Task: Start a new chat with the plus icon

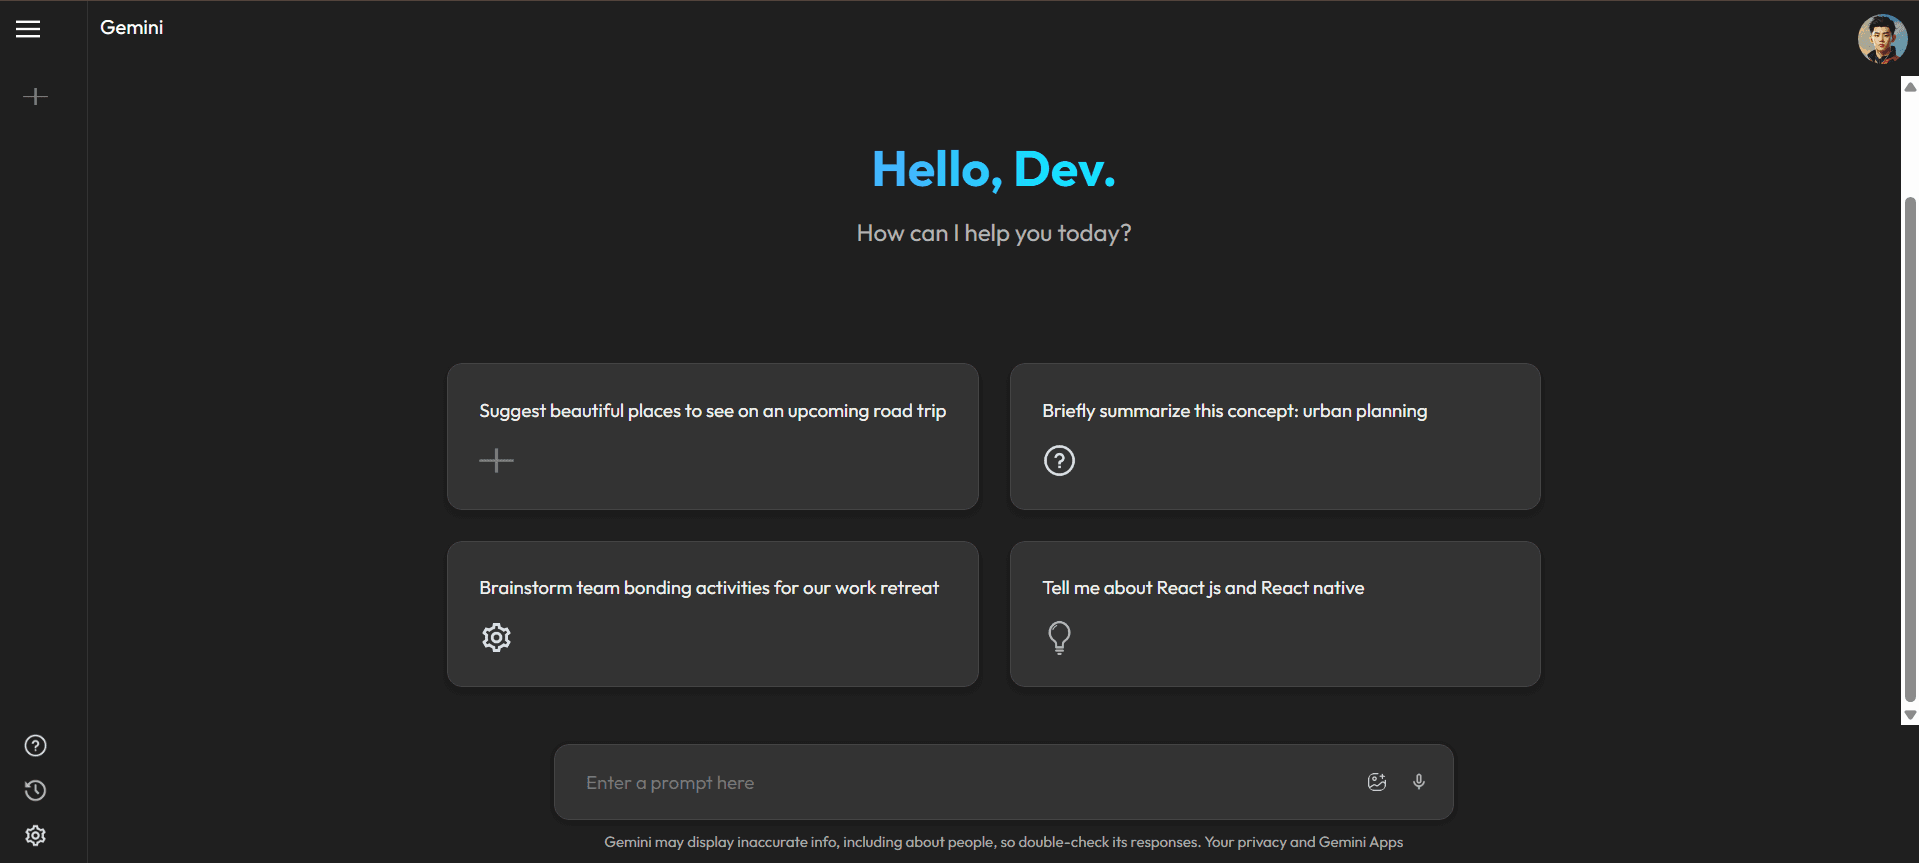Action: (35, 97)
